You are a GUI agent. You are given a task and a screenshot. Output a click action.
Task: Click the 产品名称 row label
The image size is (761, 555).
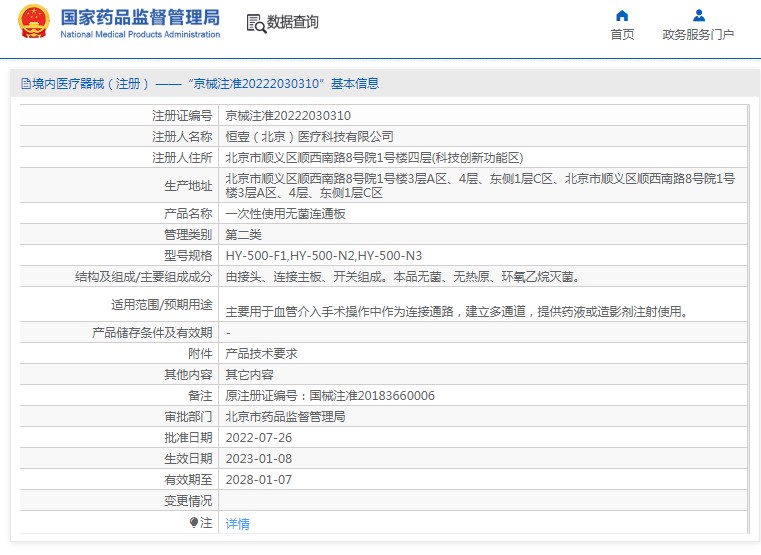[188, 213]
